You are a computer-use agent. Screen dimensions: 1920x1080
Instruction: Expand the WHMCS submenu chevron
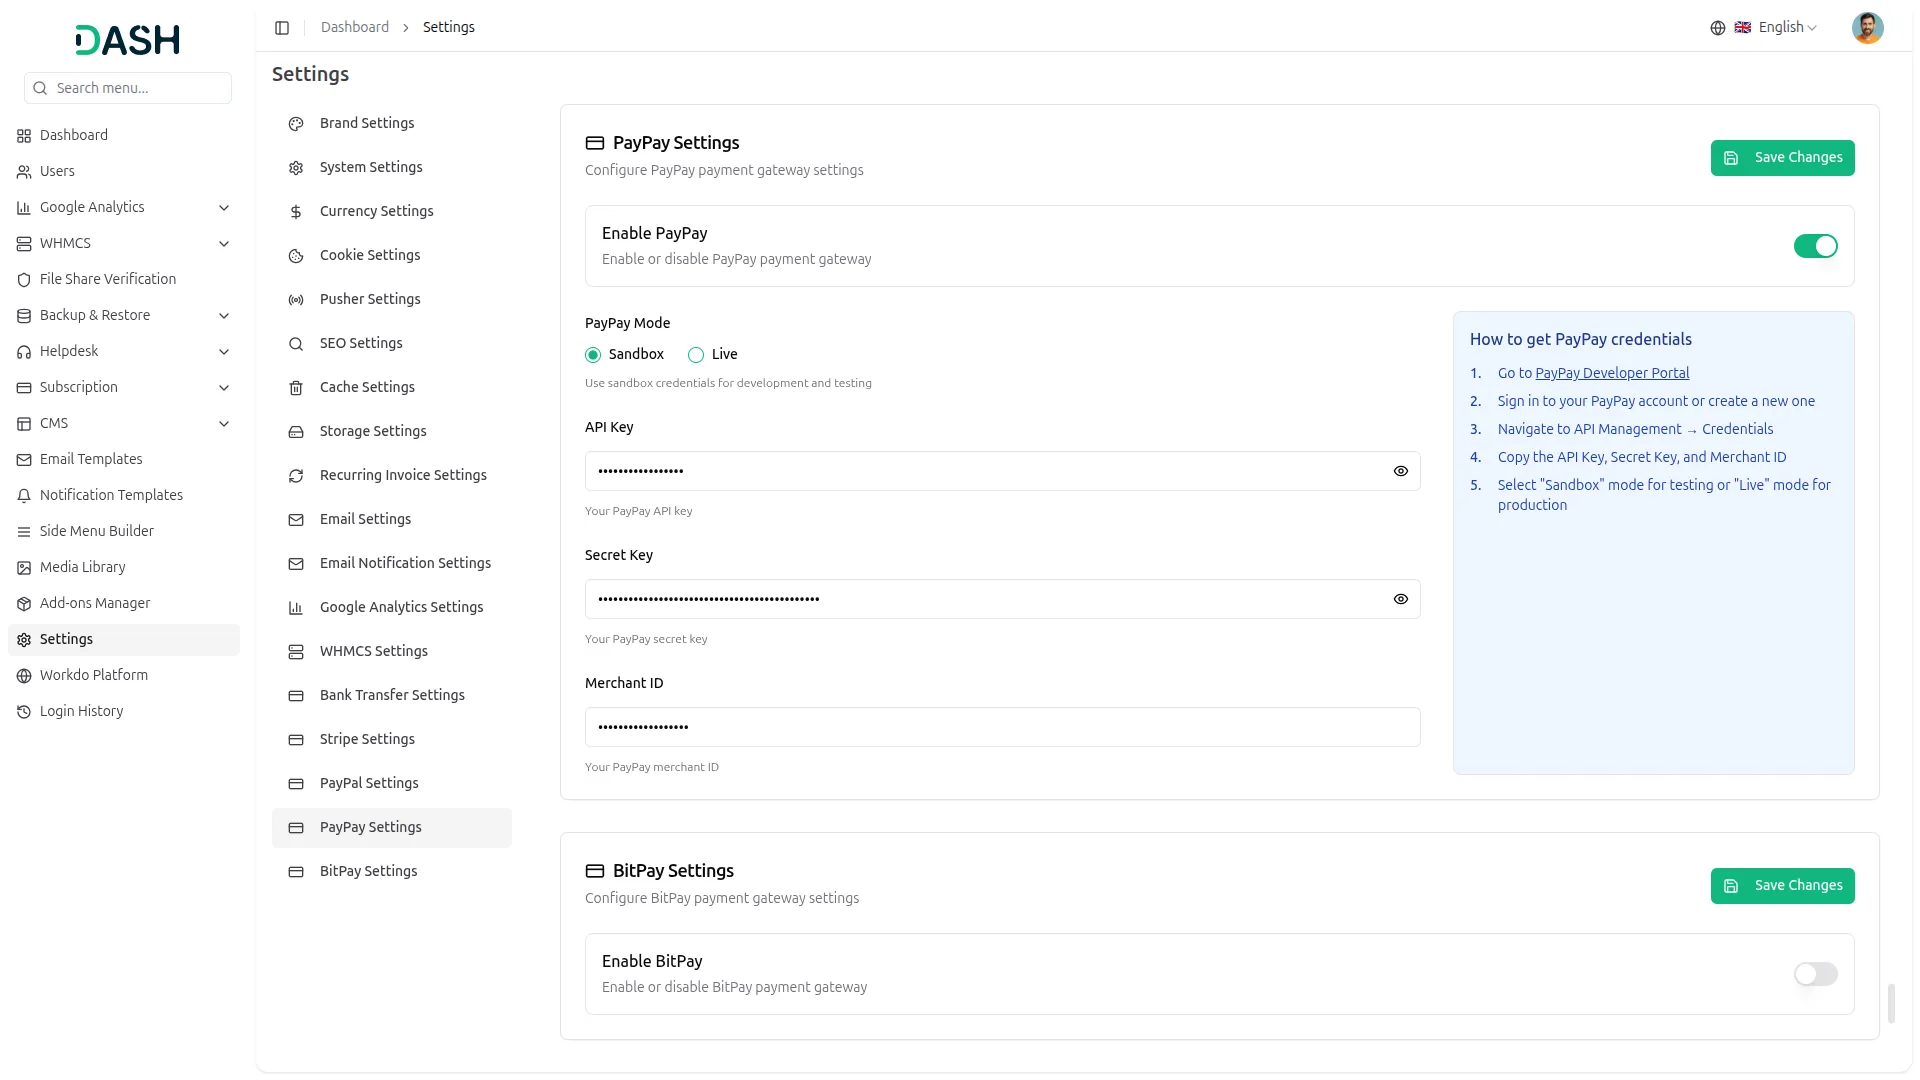[x=224, y=244]
